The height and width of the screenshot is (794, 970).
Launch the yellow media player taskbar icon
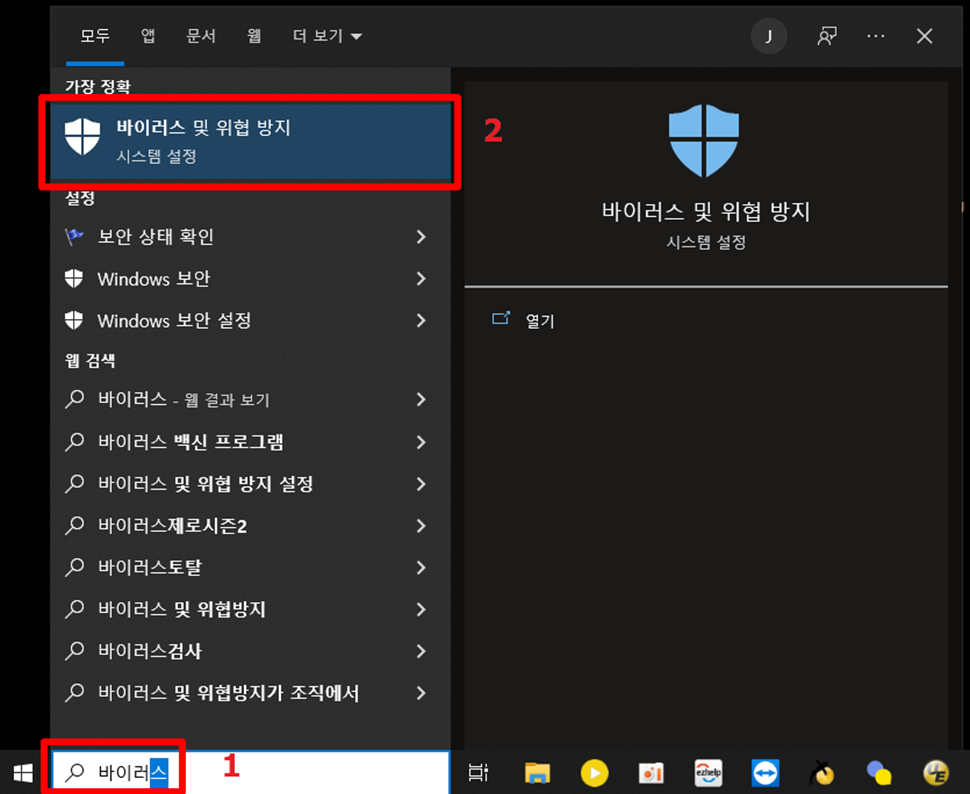(x=594, y=773)
